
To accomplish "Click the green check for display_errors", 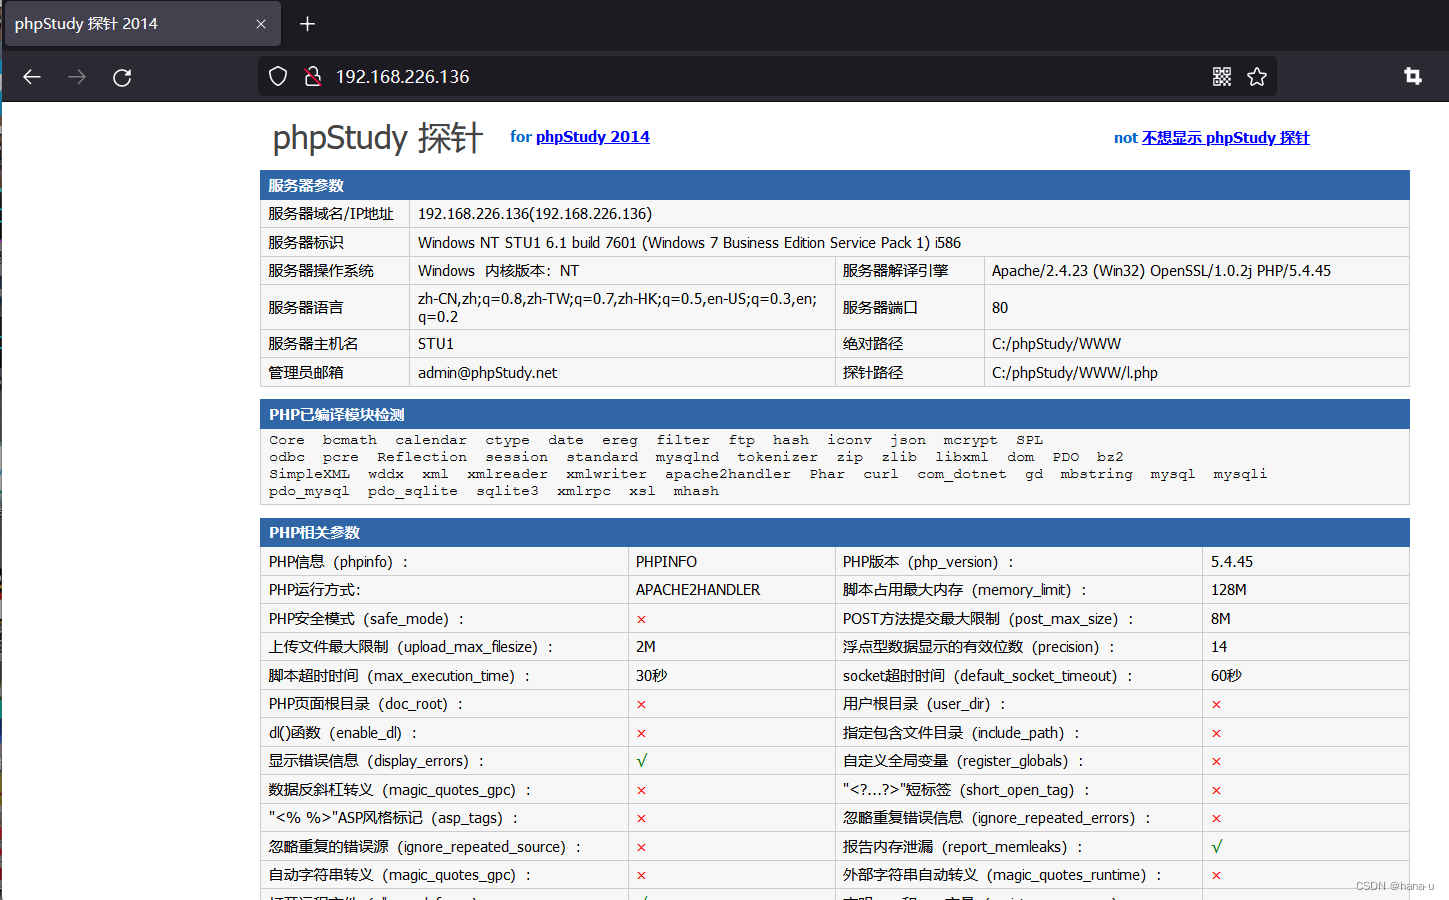I will (x=642, y=761).
